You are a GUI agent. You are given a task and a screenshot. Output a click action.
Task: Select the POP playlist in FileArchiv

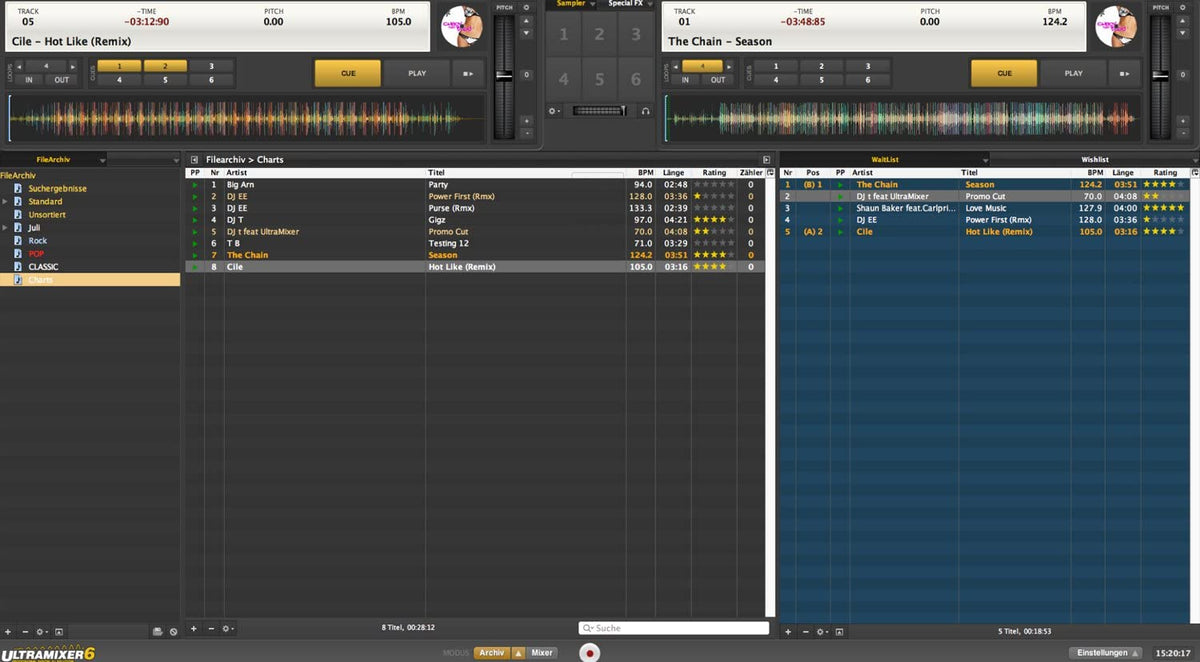[36, 254]
